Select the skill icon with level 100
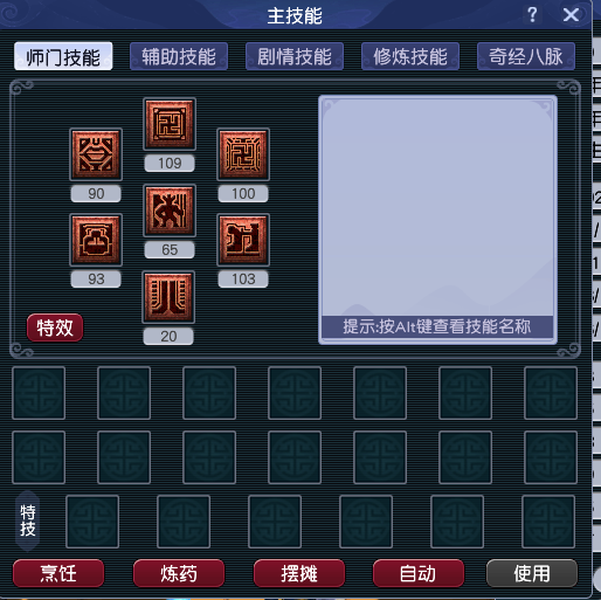Screen dimensions: 601x600 click(243, 154)
